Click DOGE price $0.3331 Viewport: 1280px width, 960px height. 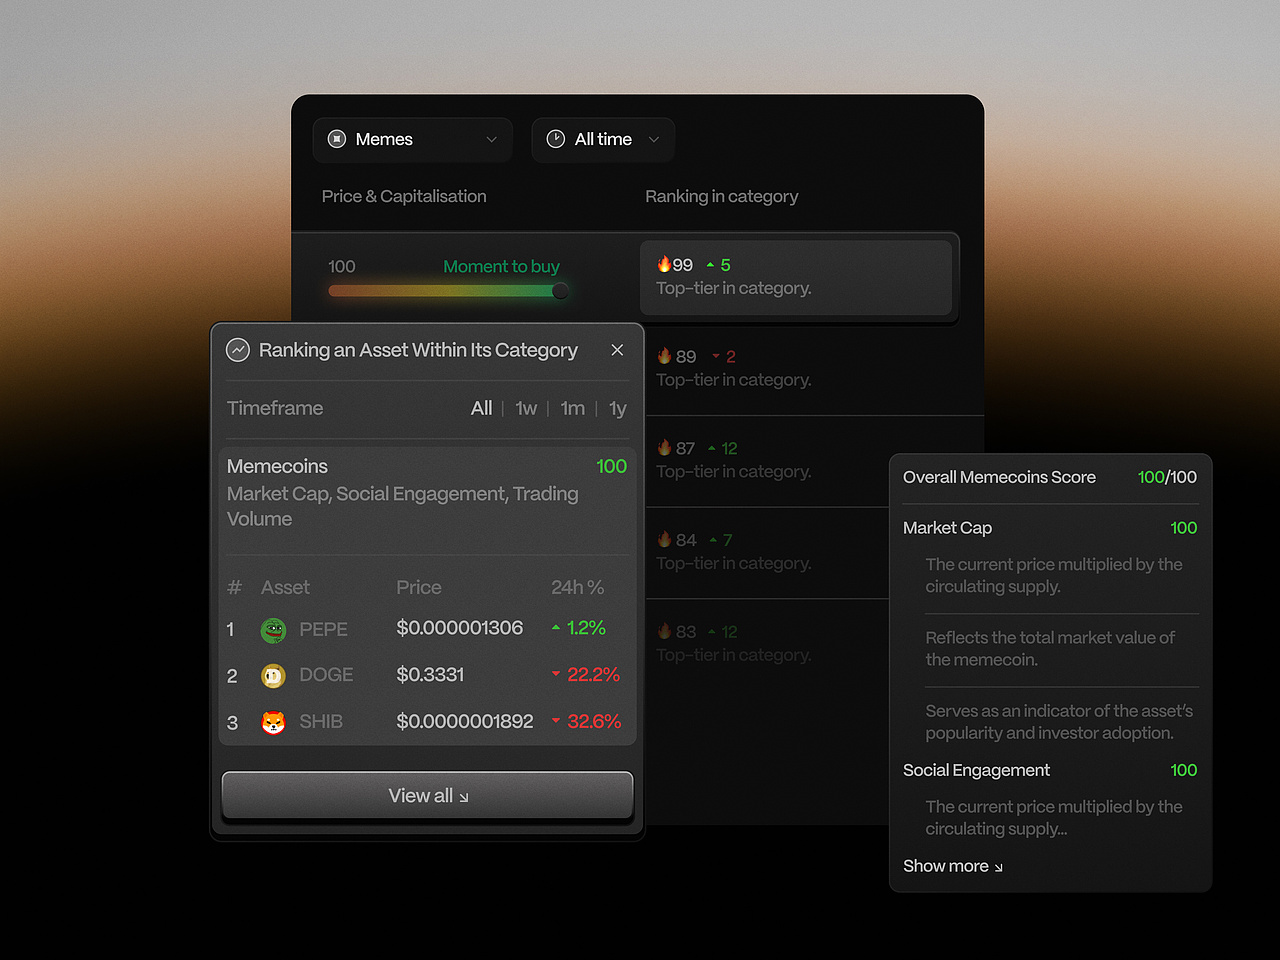pos(430,675)
